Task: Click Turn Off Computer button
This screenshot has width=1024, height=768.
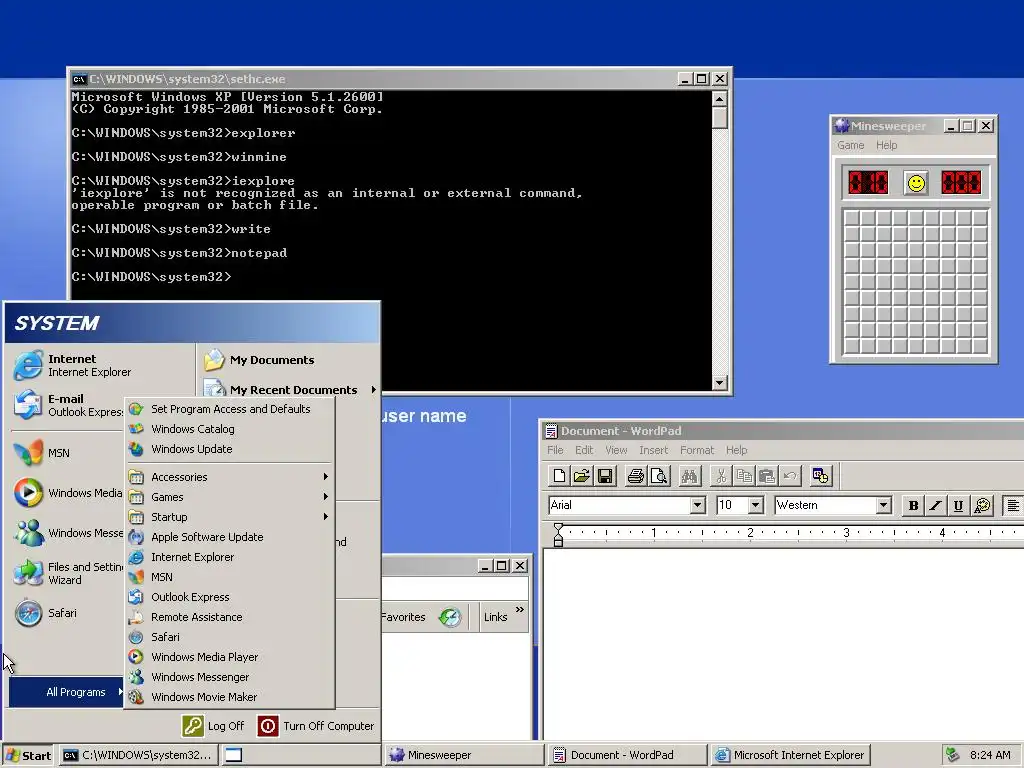Action: point(316,726)
